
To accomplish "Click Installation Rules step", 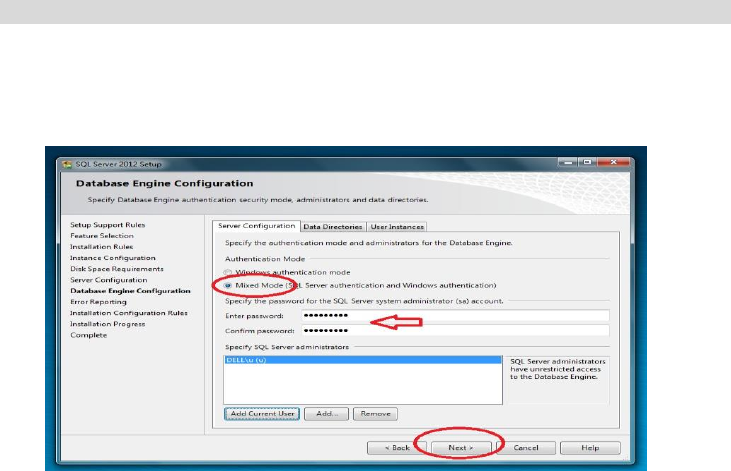I will click(x=102, y=247).
